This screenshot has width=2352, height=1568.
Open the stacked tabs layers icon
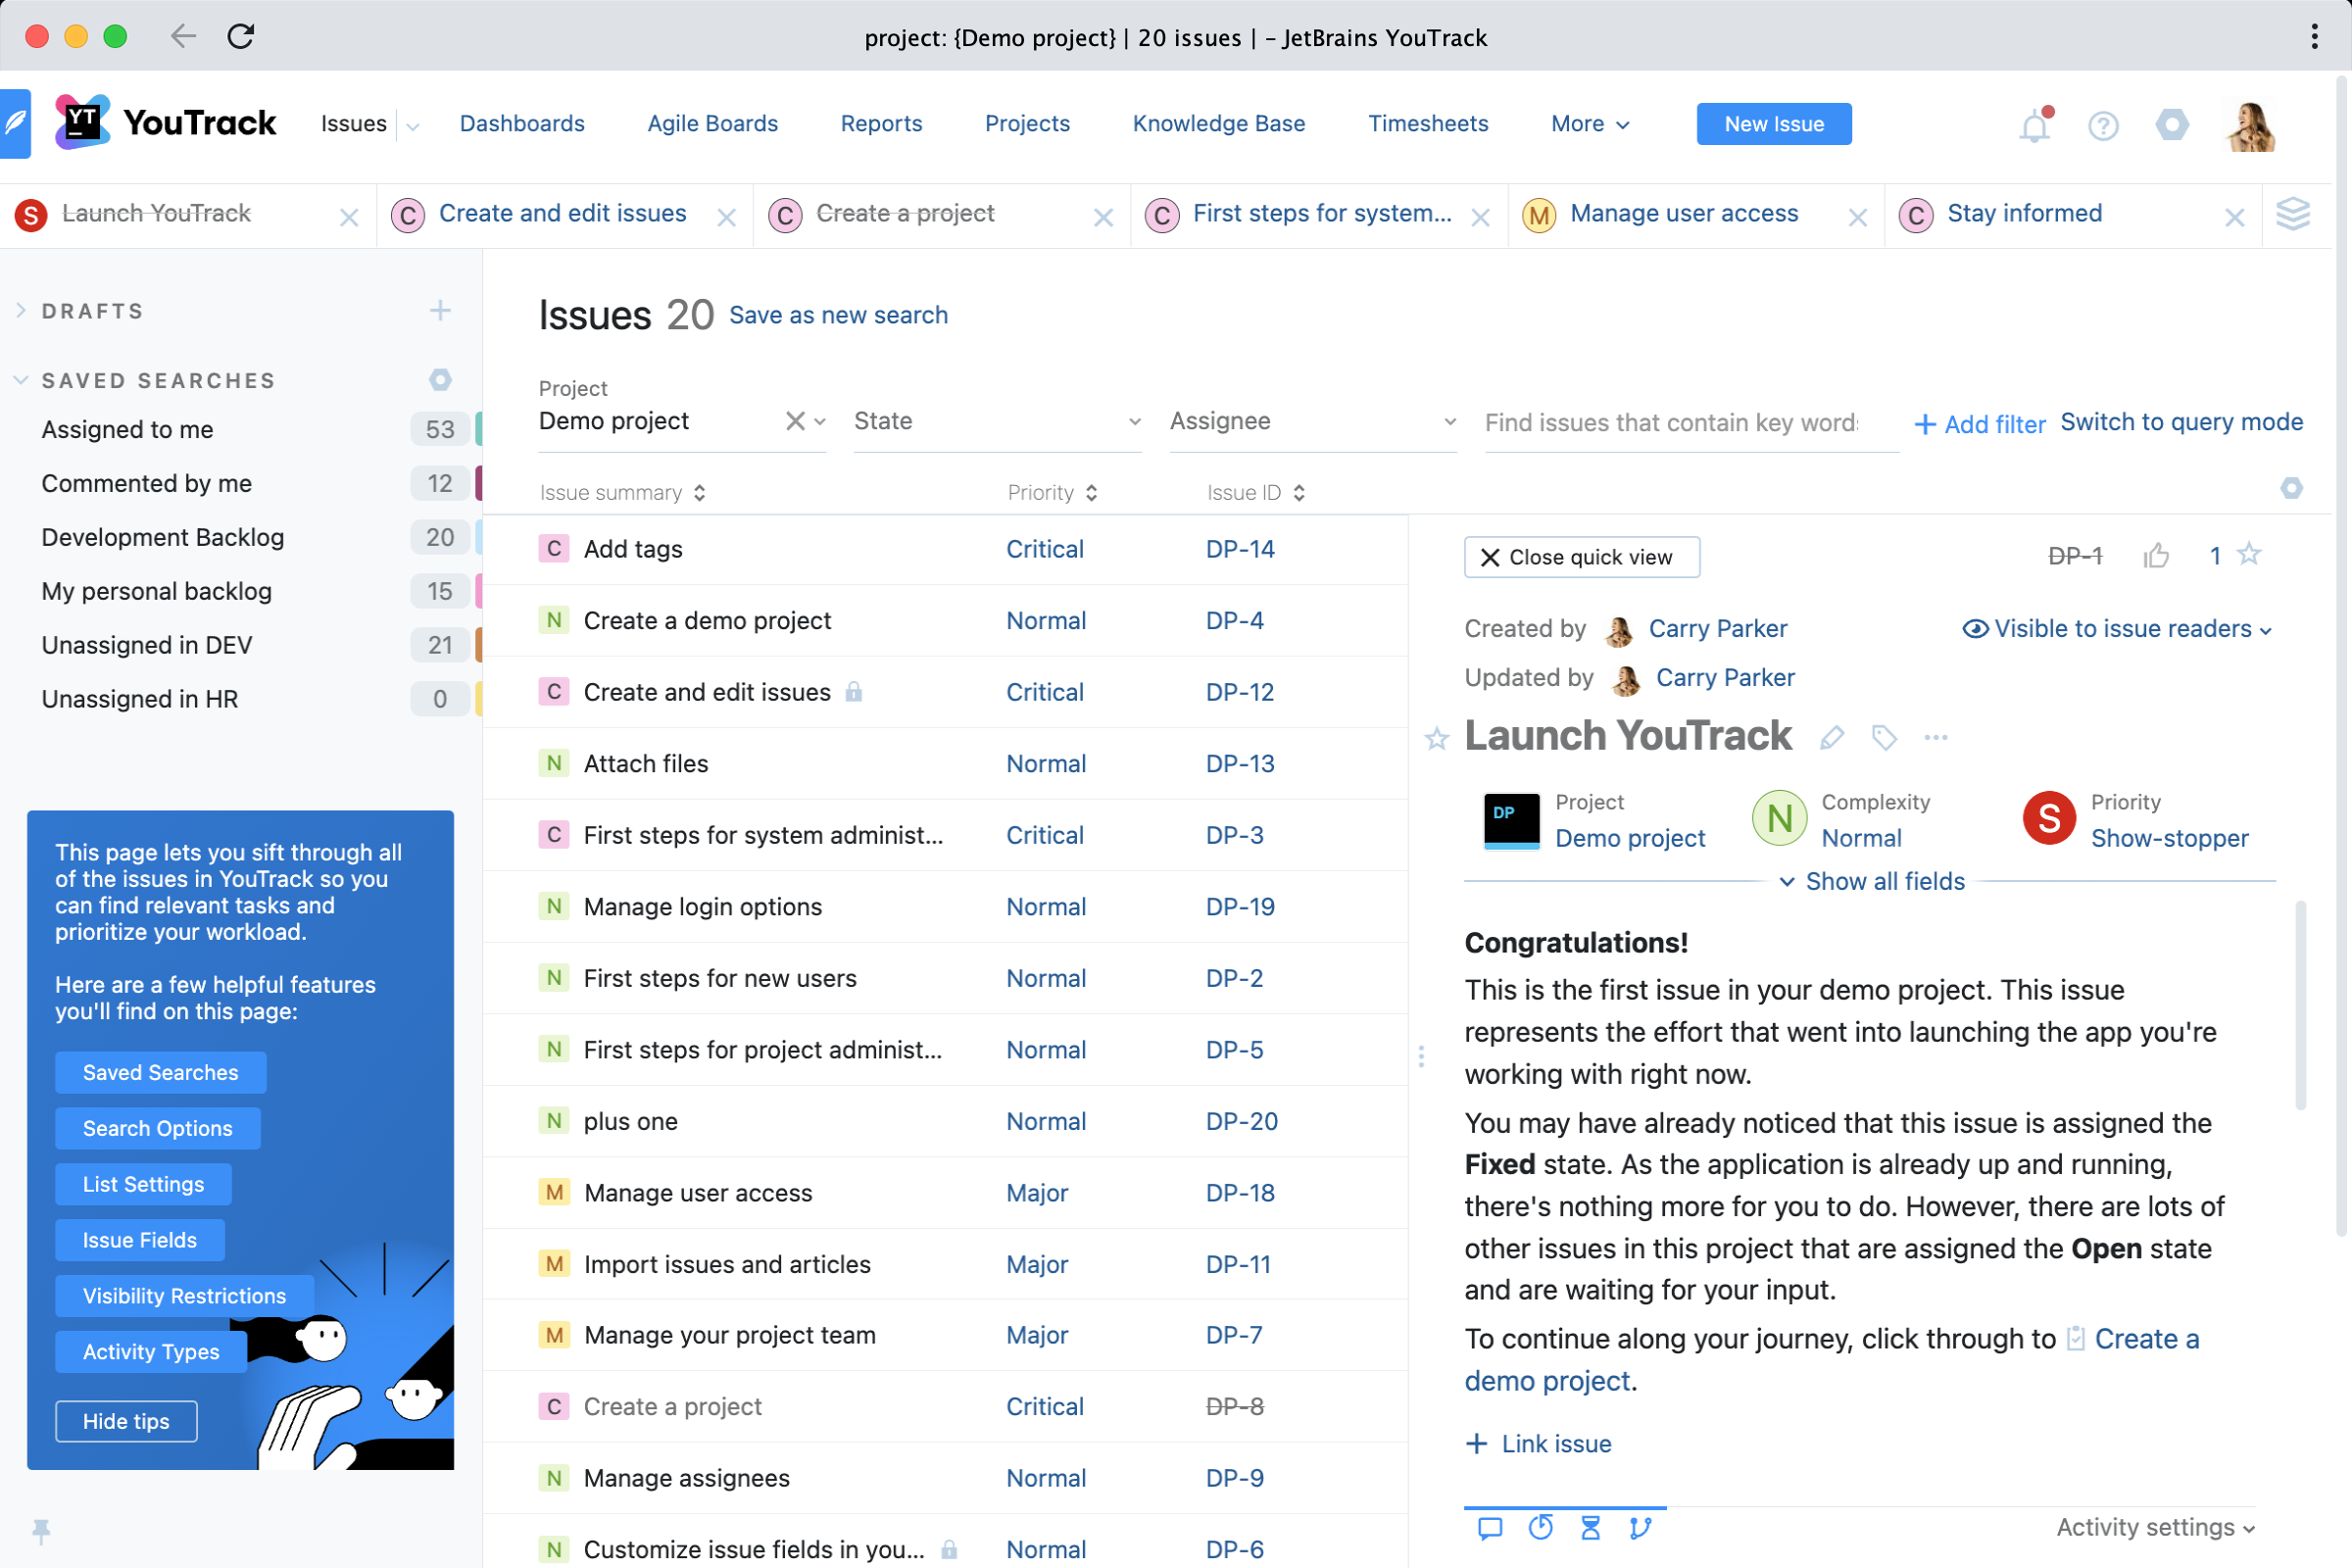pyautogui.click(x=2292, y=214)
